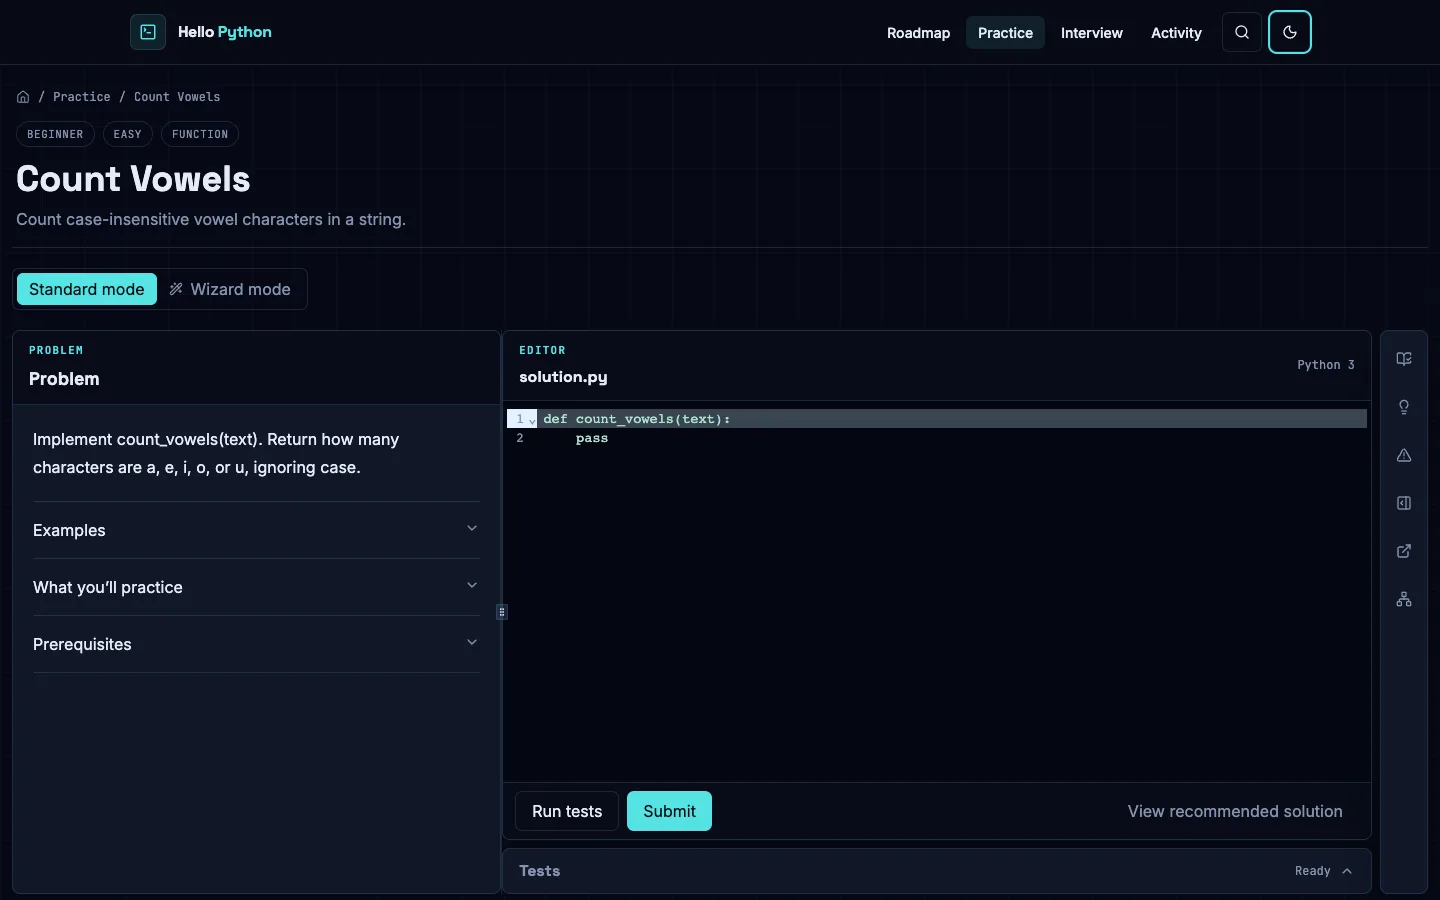Click the BEGINNER tag

(x=55, y=134)
